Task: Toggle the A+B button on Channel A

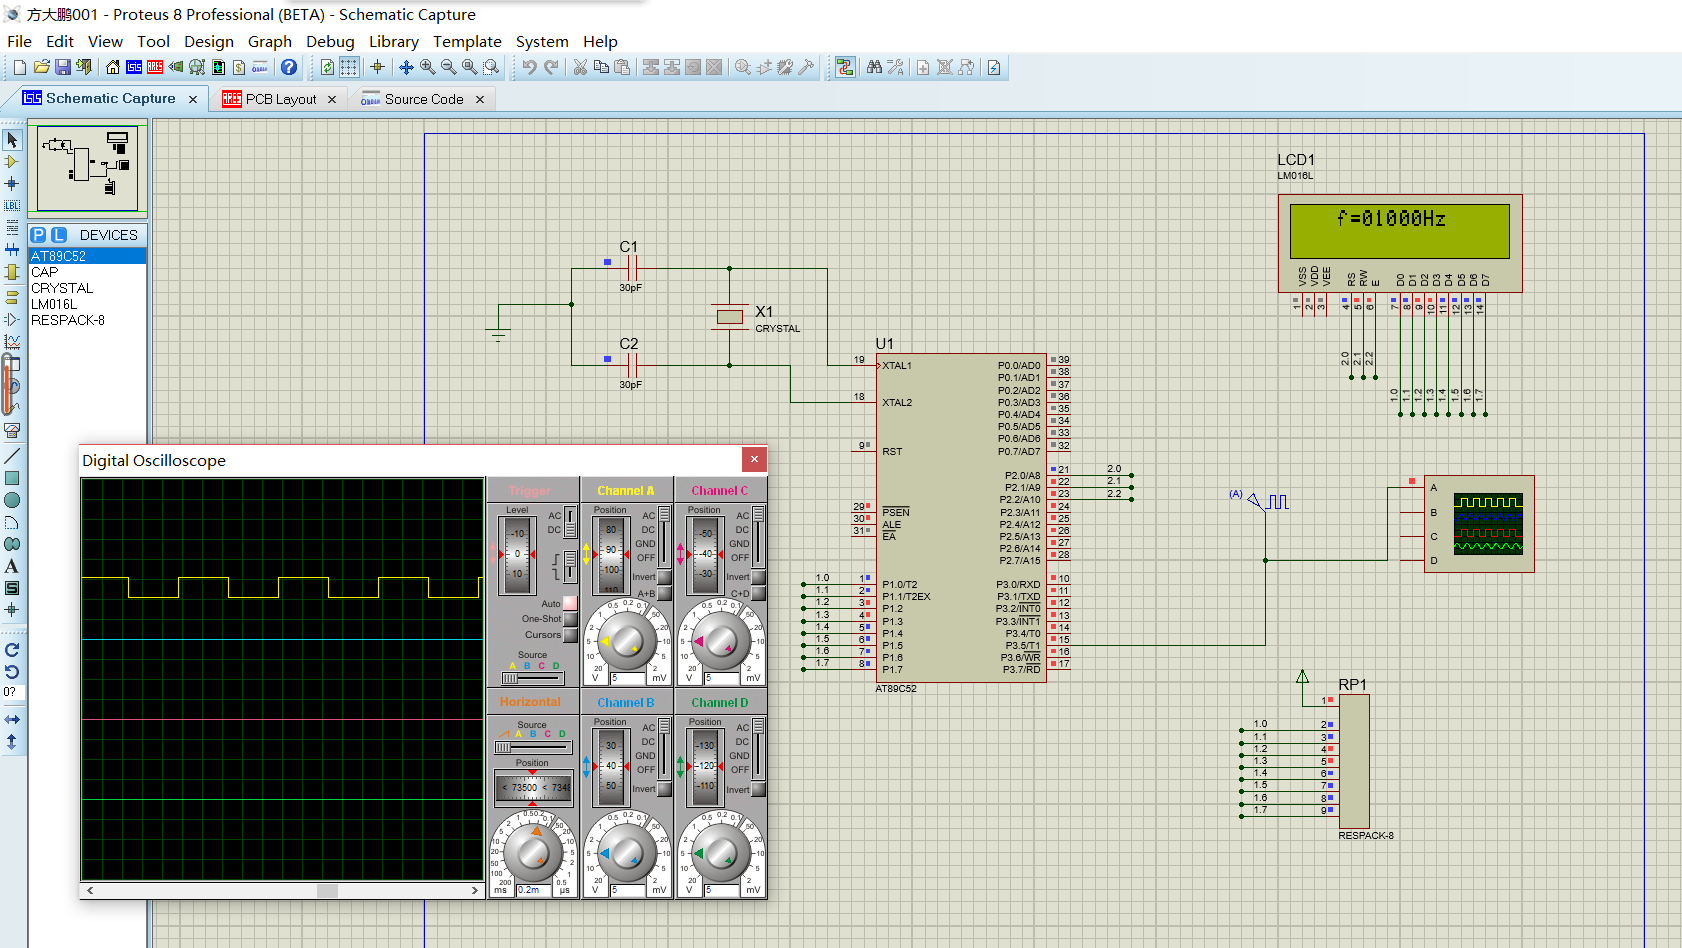Action: 664,593
